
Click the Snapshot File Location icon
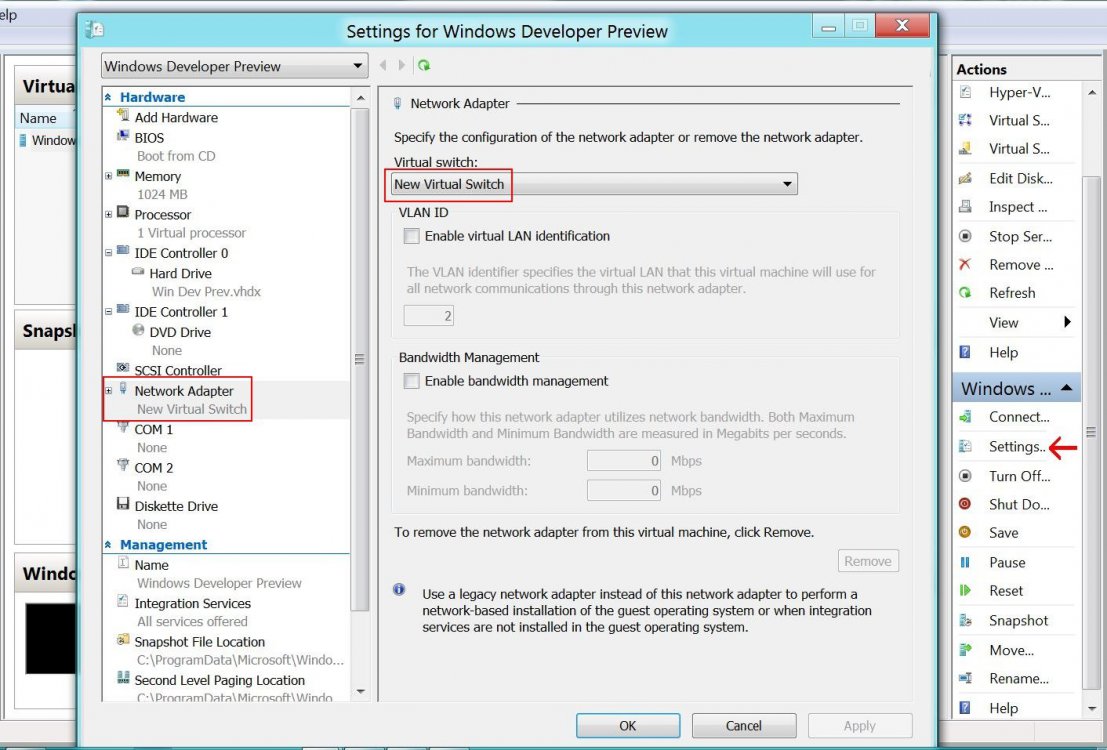point(123,641)
